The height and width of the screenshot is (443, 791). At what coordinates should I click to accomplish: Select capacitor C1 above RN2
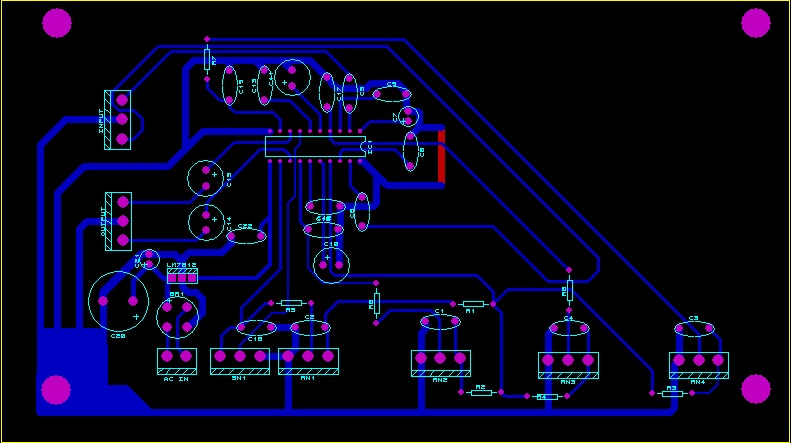[440, 322]
